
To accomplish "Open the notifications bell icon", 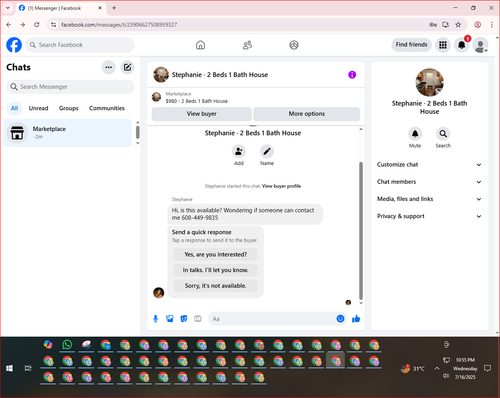I will coord(462,45).
